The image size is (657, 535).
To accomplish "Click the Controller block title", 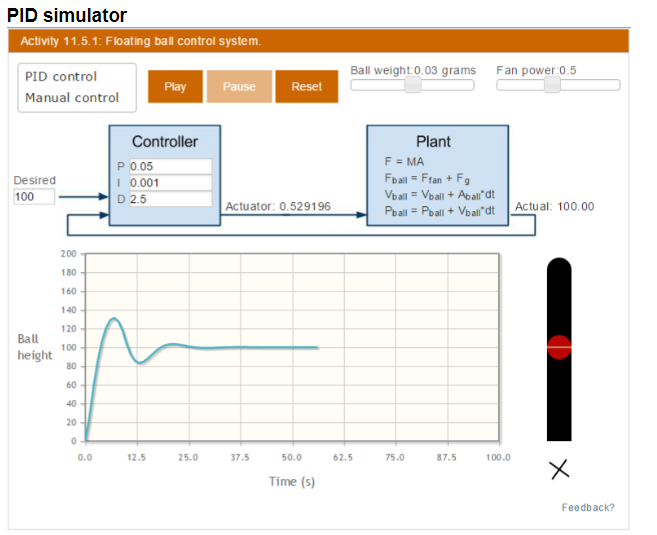I will (165, 142).
